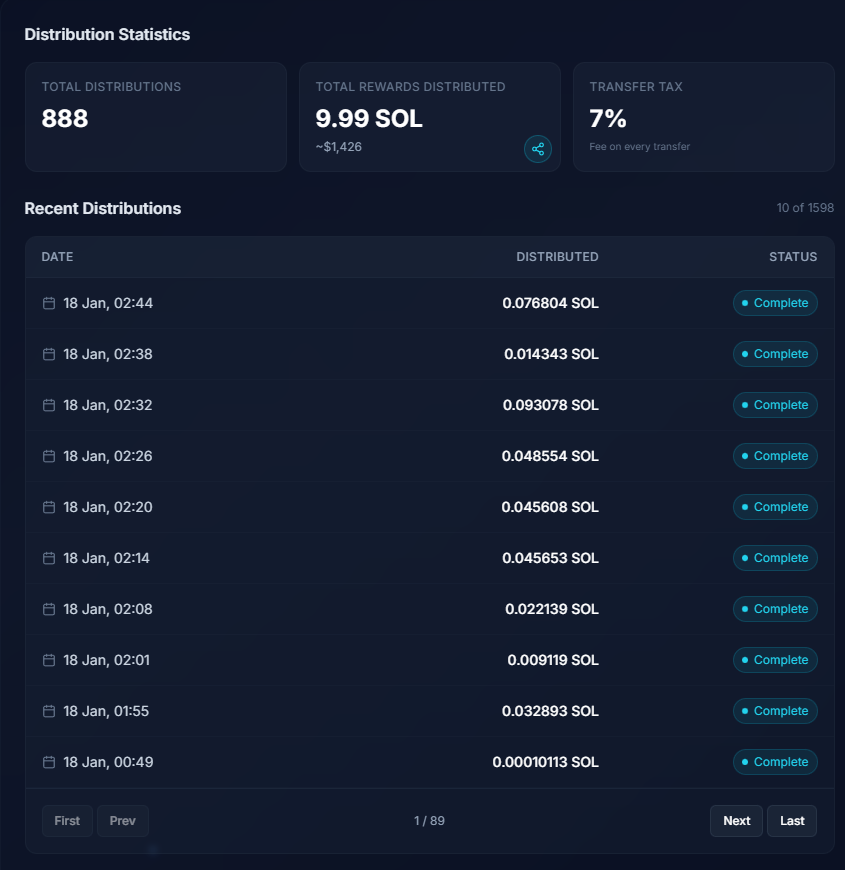845x870 pixels.
Task: Click the Prev page button
Action: pyautogui.click(x=123, y=821)
